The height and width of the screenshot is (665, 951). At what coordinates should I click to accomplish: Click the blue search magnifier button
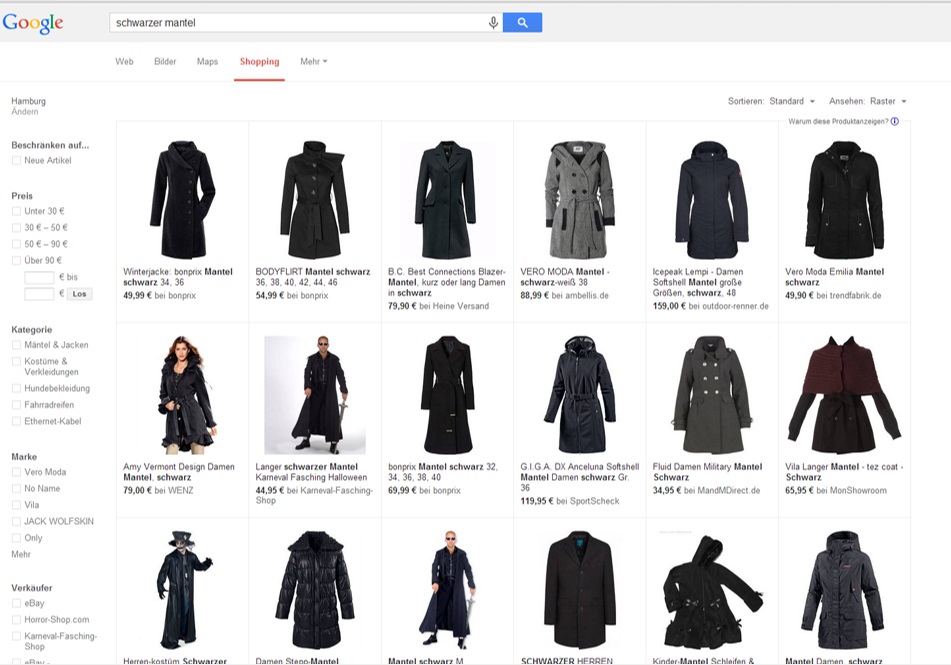(522, 23)
